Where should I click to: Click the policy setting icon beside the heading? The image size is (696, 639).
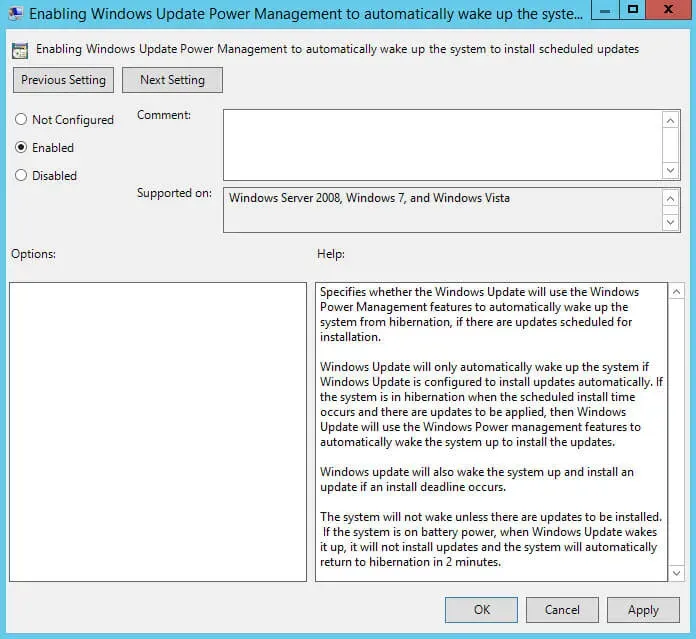[20, 51]
